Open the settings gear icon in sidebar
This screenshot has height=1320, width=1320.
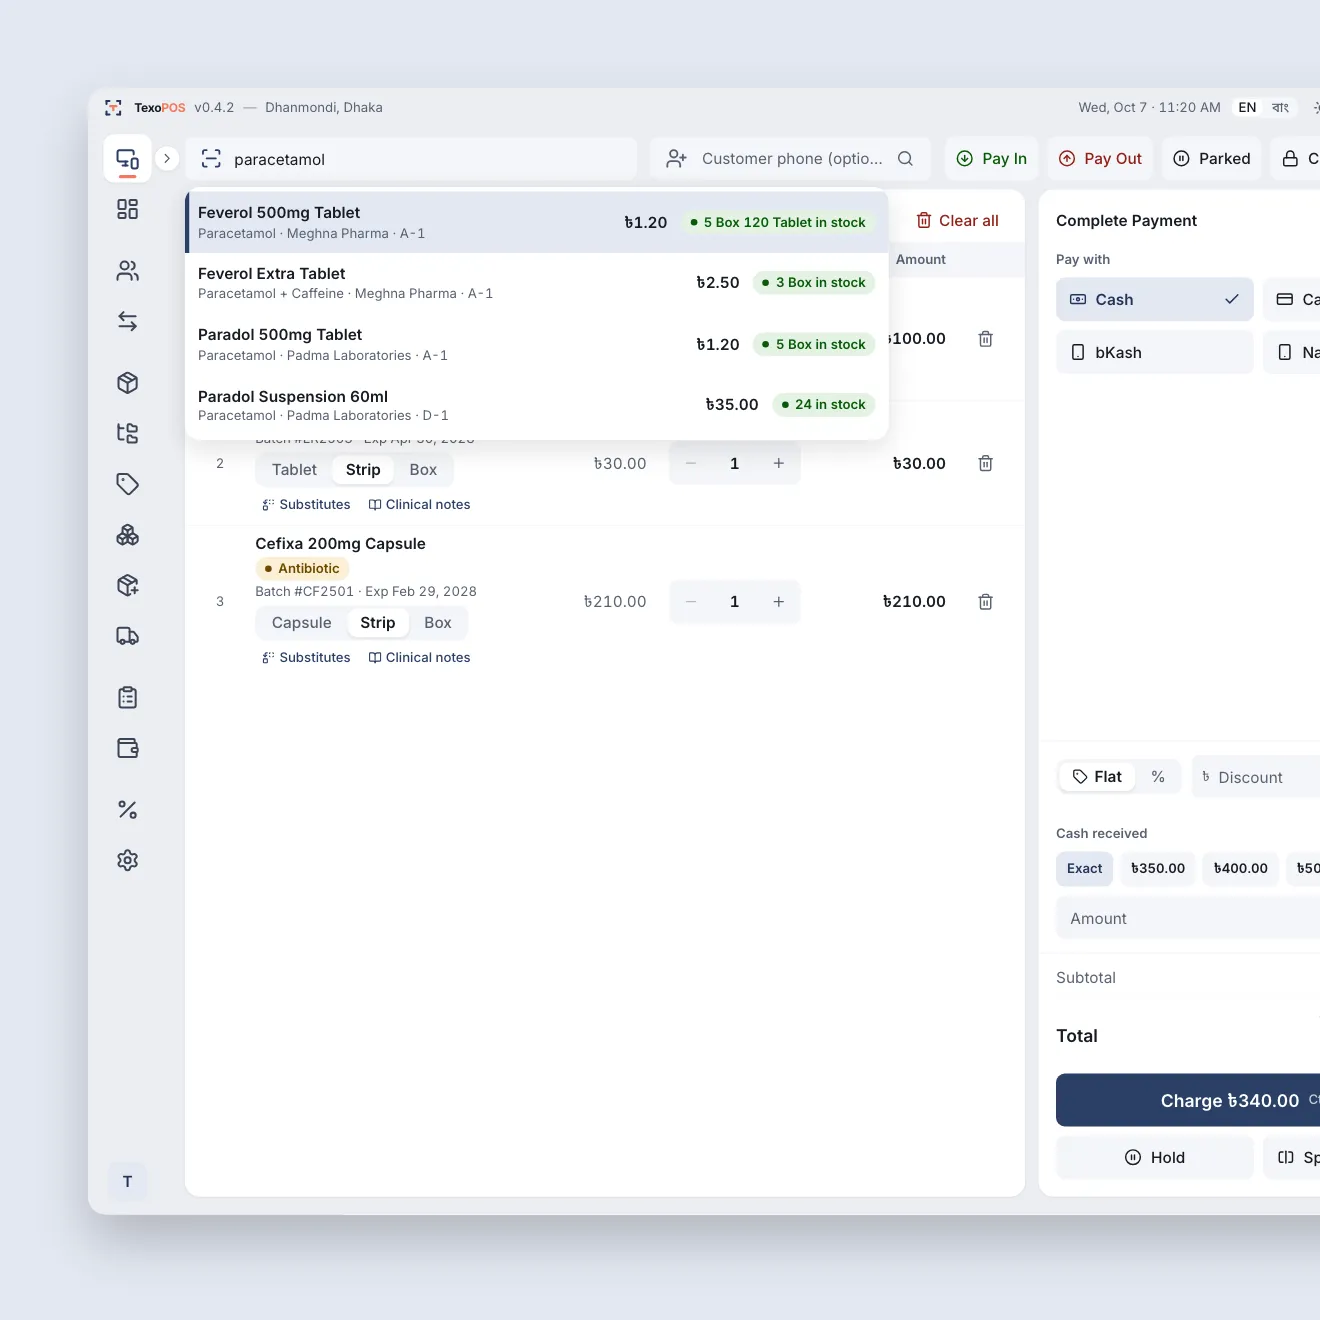coord(127,860)
